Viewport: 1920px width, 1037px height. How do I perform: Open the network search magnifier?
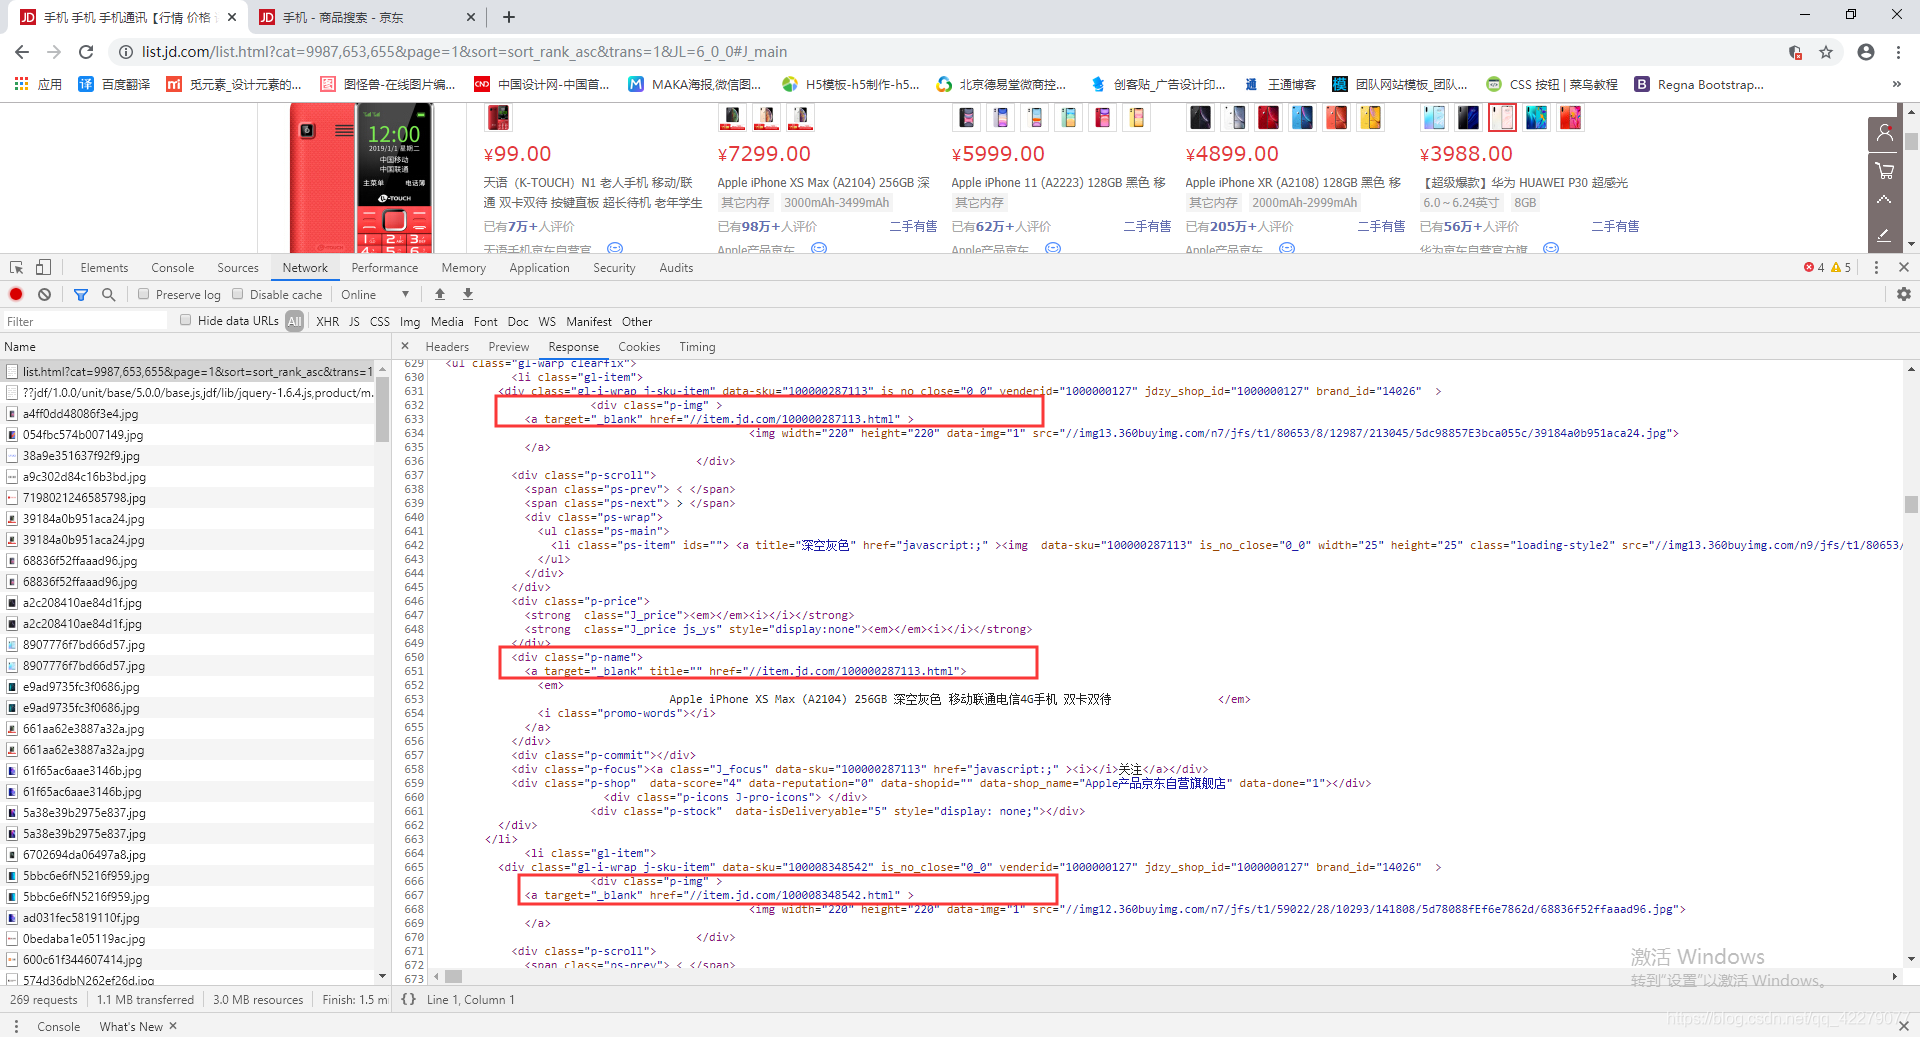point(108,294)
